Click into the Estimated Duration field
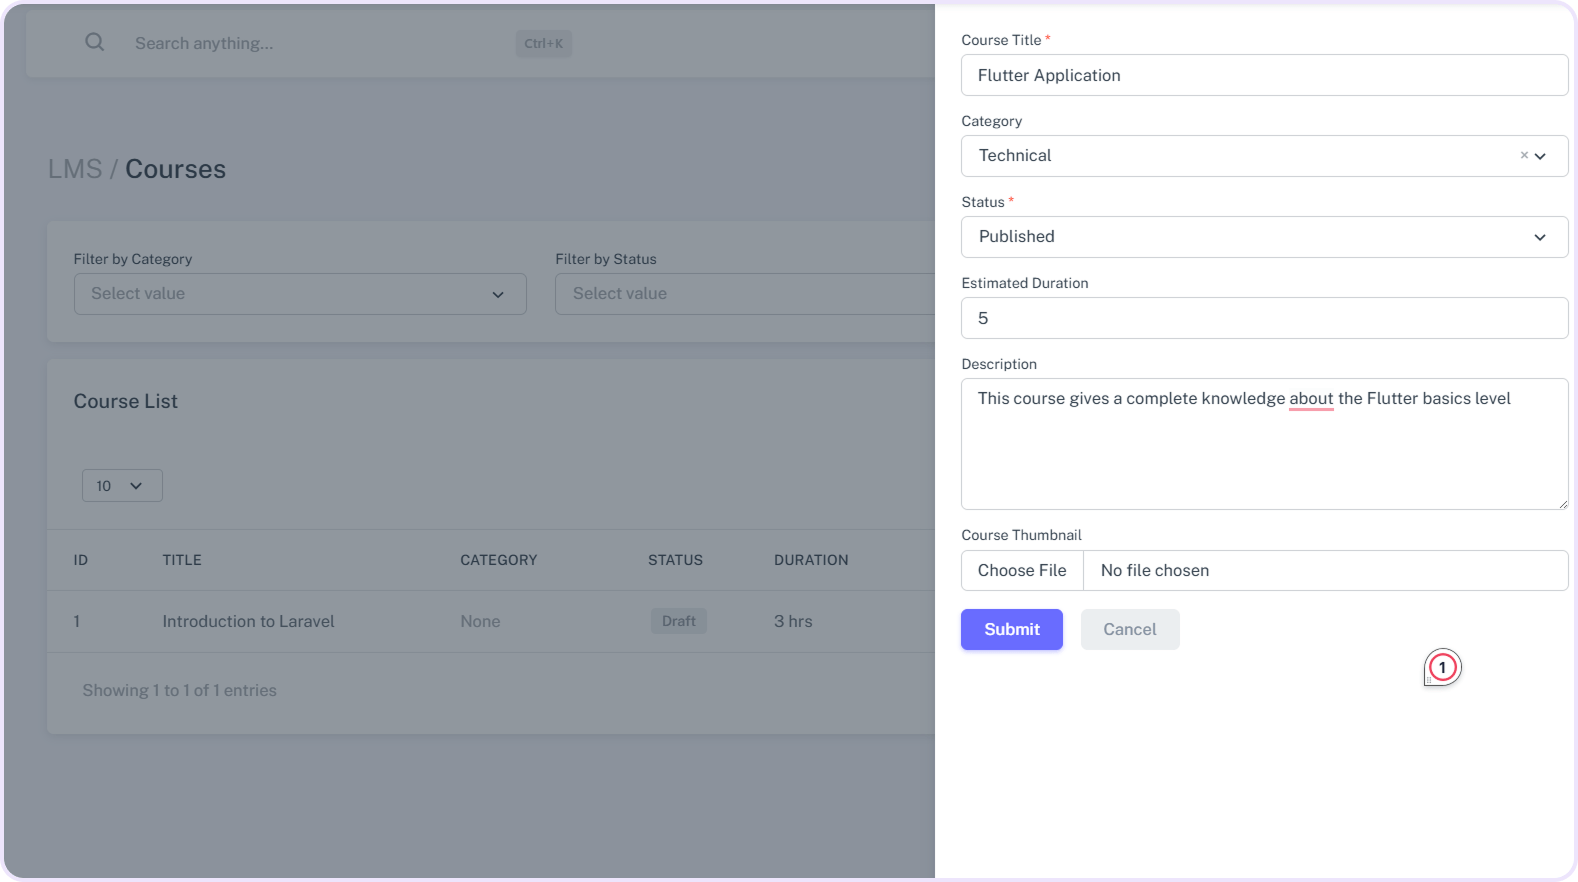 tap(1264, 318)
